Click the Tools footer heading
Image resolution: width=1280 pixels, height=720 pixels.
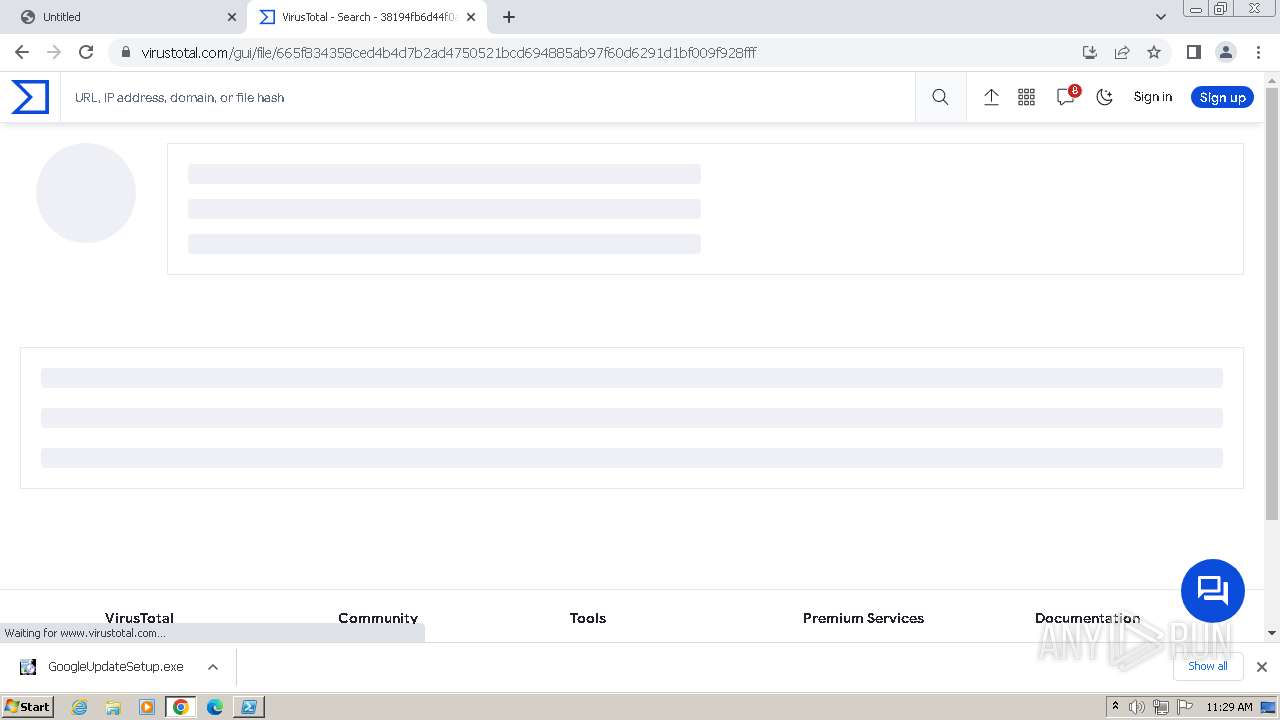click(588, 618)
